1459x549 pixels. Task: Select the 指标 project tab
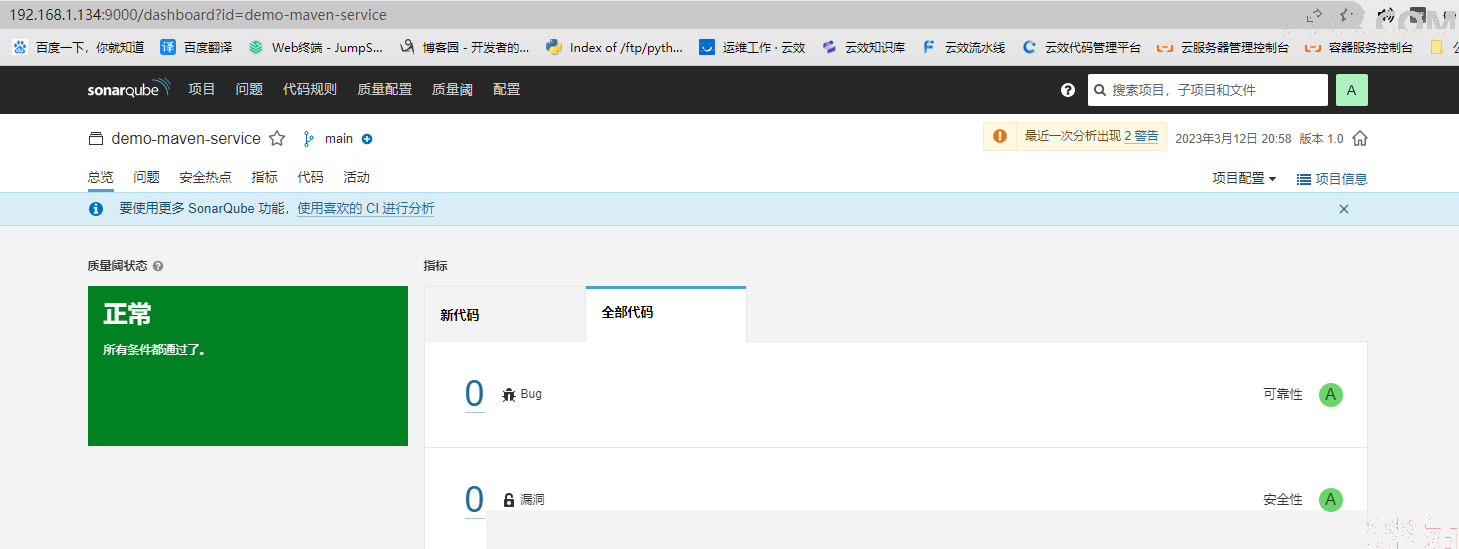click(265, 177)
